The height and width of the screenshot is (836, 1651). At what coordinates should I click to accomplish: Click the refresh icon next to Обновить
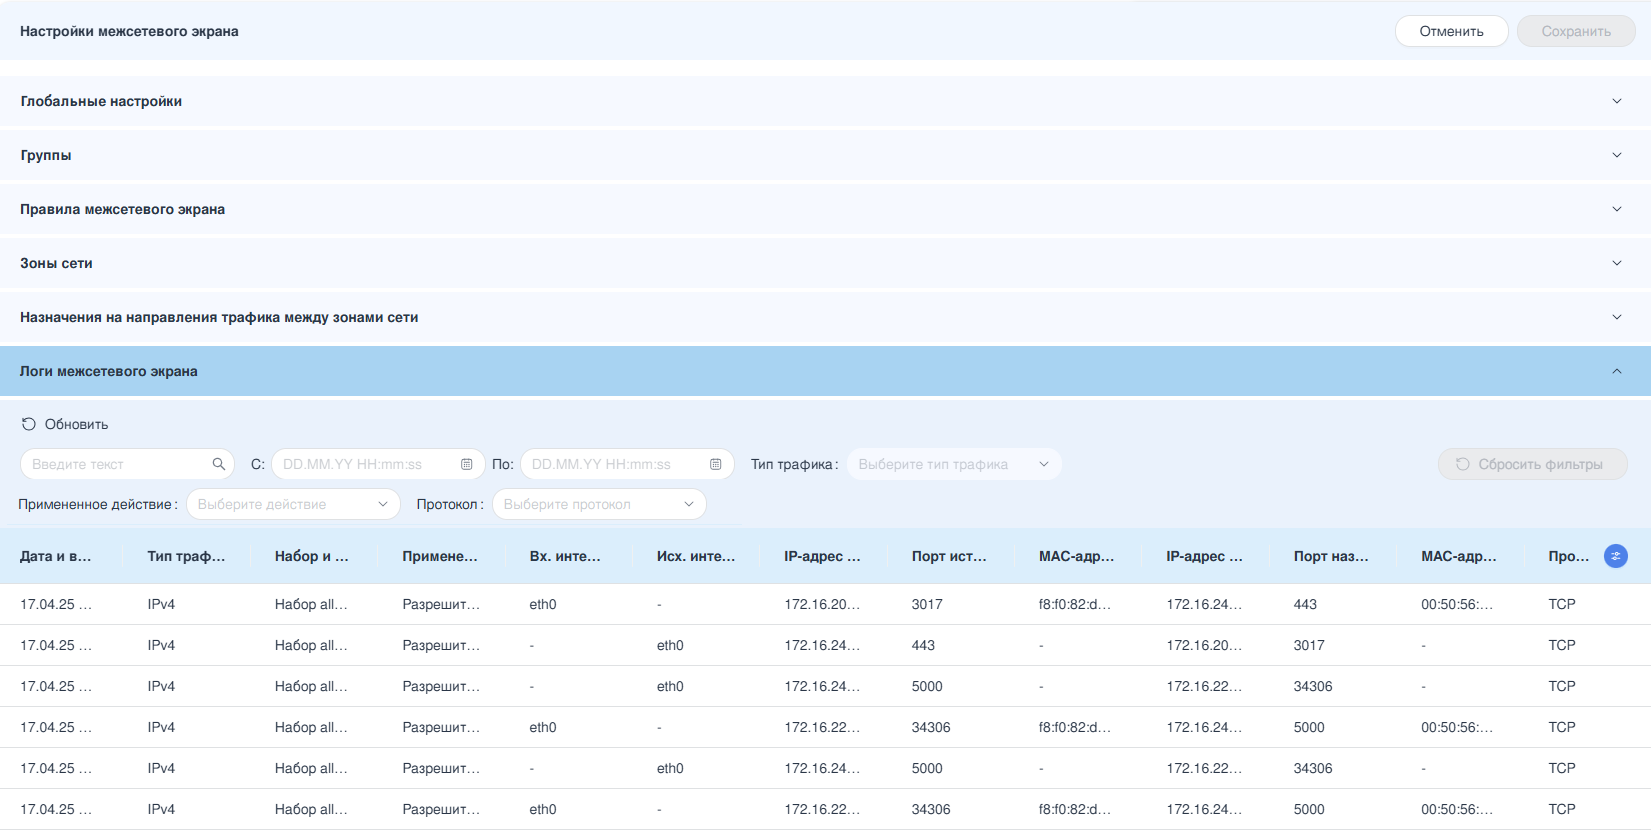pos(29,424)
